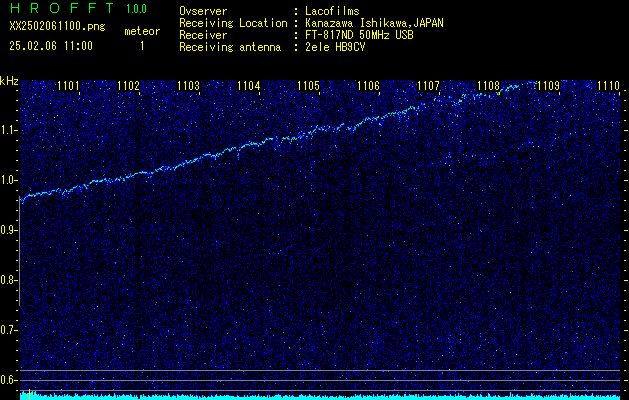Click the 1102 time marker
Screen dimensions: 629x400
pos(128,85)
